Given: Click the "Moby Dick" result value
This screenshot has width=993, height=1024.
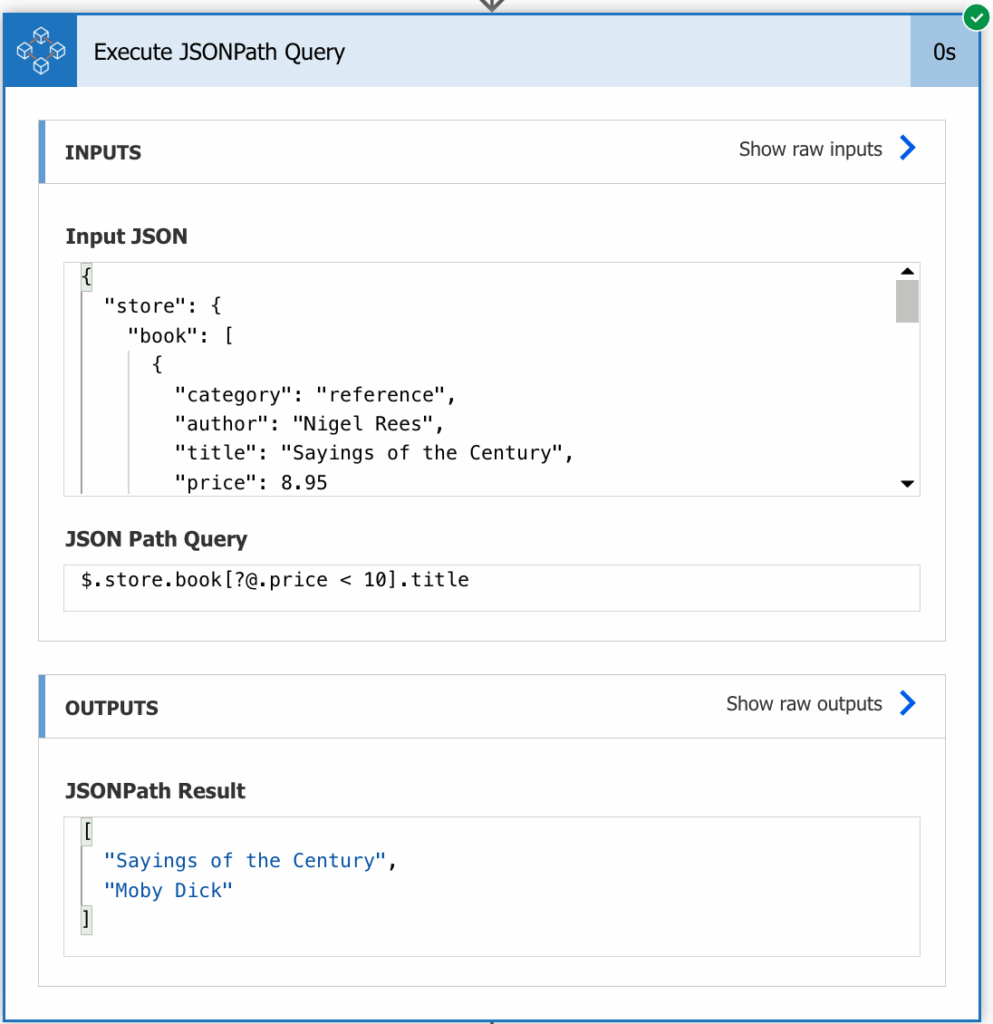Looking at the screenshot, I should coord(168,890).
